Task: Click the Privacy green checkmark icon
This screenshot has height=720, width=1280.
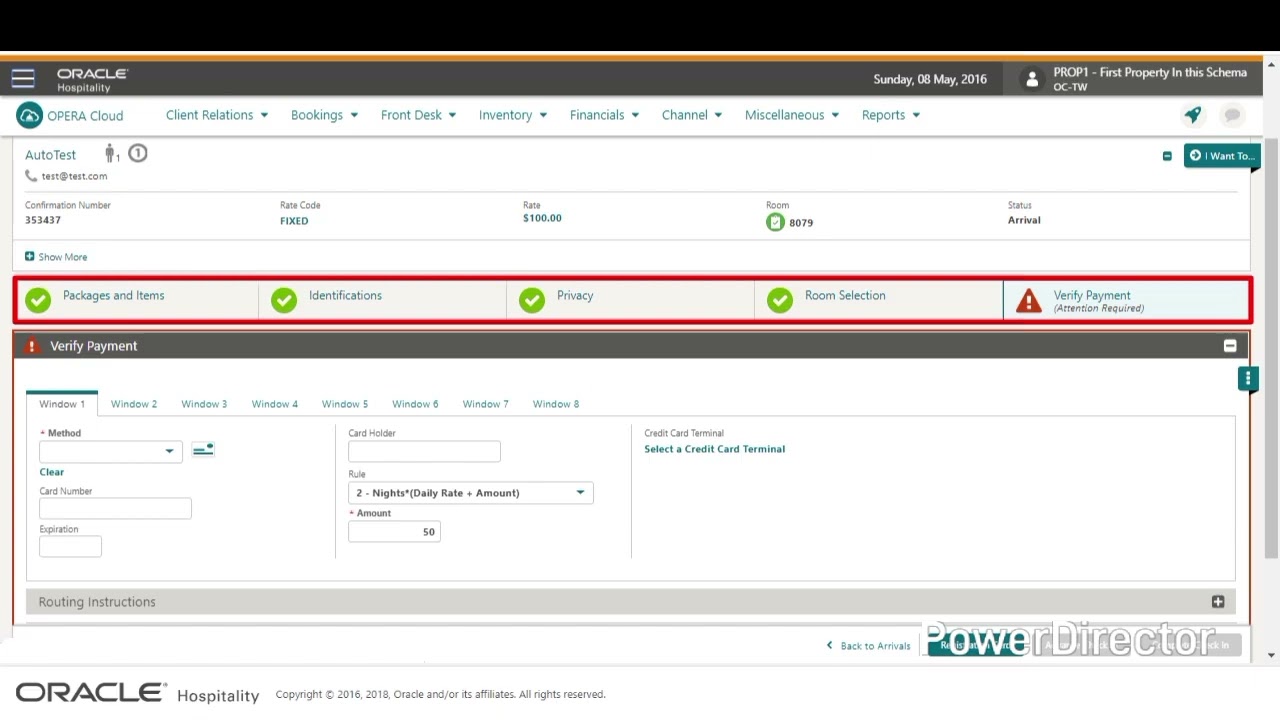Action: (532, 300)
